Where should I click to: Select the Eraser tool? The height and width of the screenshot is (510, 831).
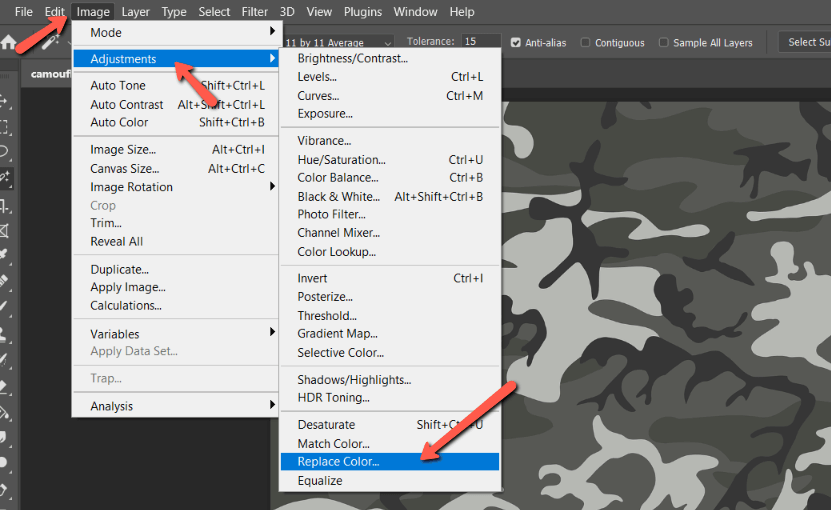5,386
